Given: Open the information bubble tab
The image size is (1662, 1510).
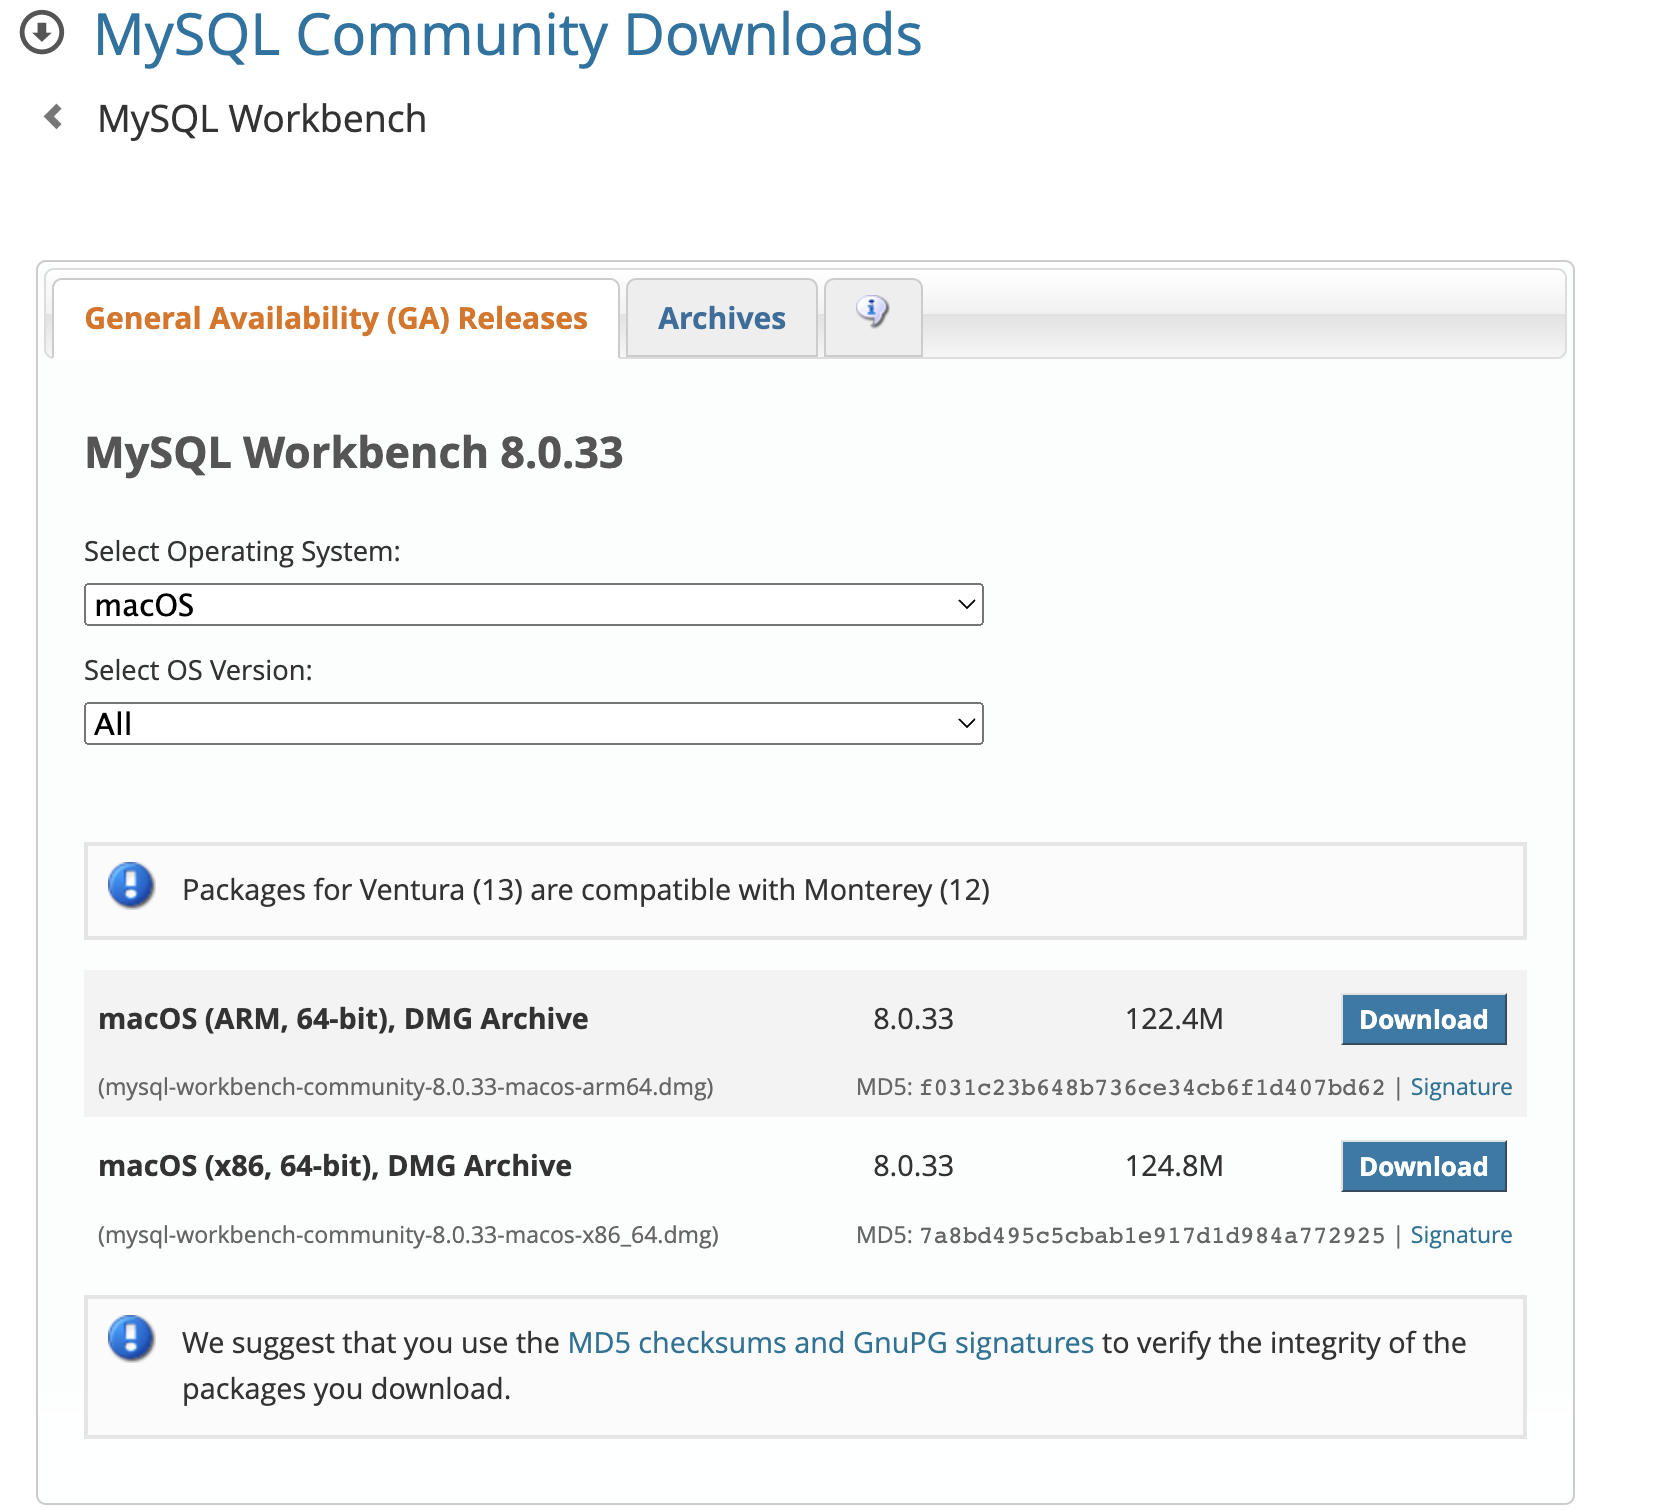Looking at the screenshot, I should (873, 316).
